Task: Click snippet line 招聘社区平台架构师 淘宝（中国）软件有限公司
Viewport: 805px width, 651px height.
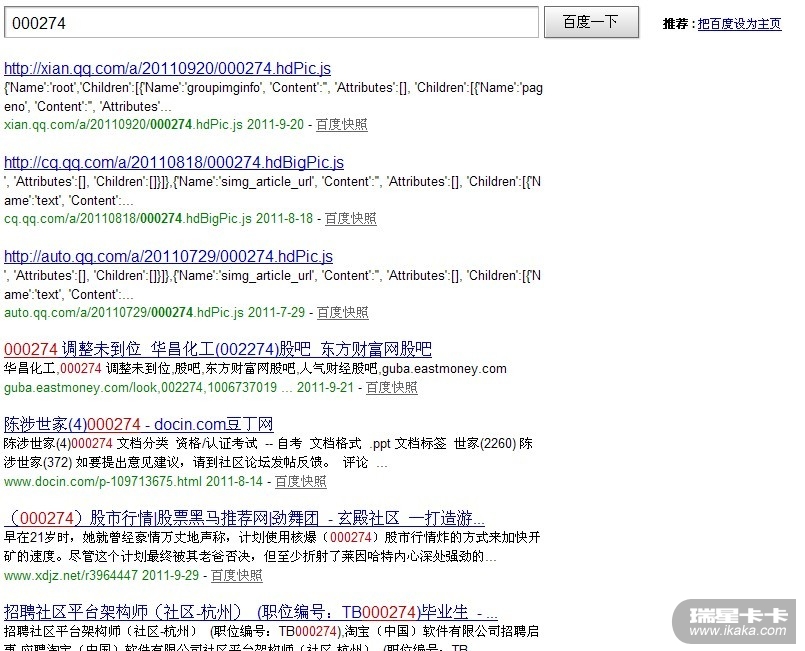Action: (x=271, y=631)
